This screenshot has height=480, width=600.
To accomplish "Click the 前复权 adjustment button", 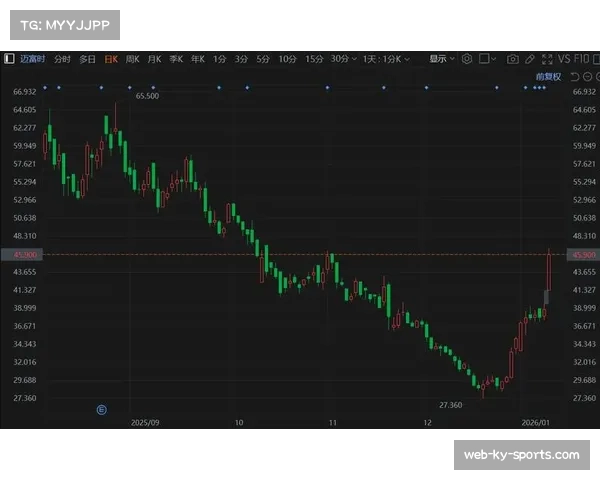I will point(549,75).
